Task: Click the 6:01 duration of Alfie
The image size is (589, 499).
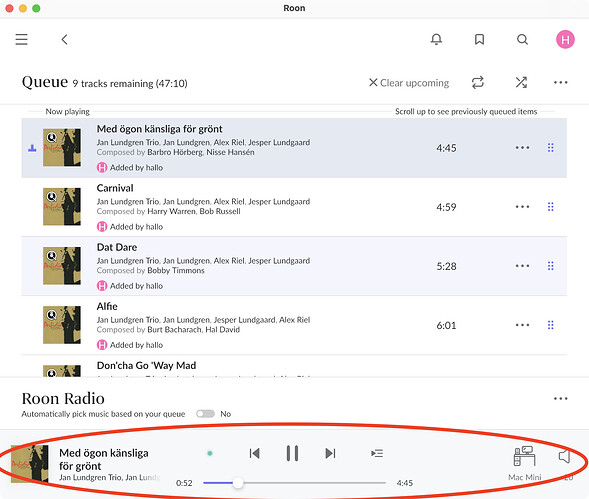Action: (x=446, y=325)
